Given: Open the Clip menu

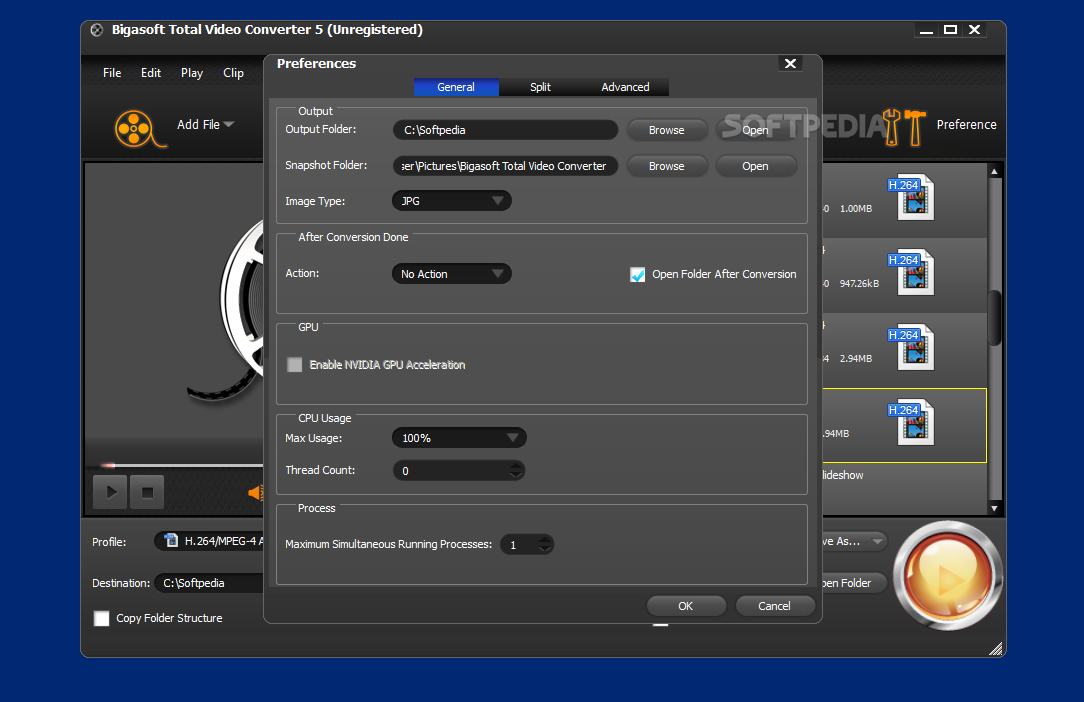Looking at the screenshot, I should [x=233, y=73].
